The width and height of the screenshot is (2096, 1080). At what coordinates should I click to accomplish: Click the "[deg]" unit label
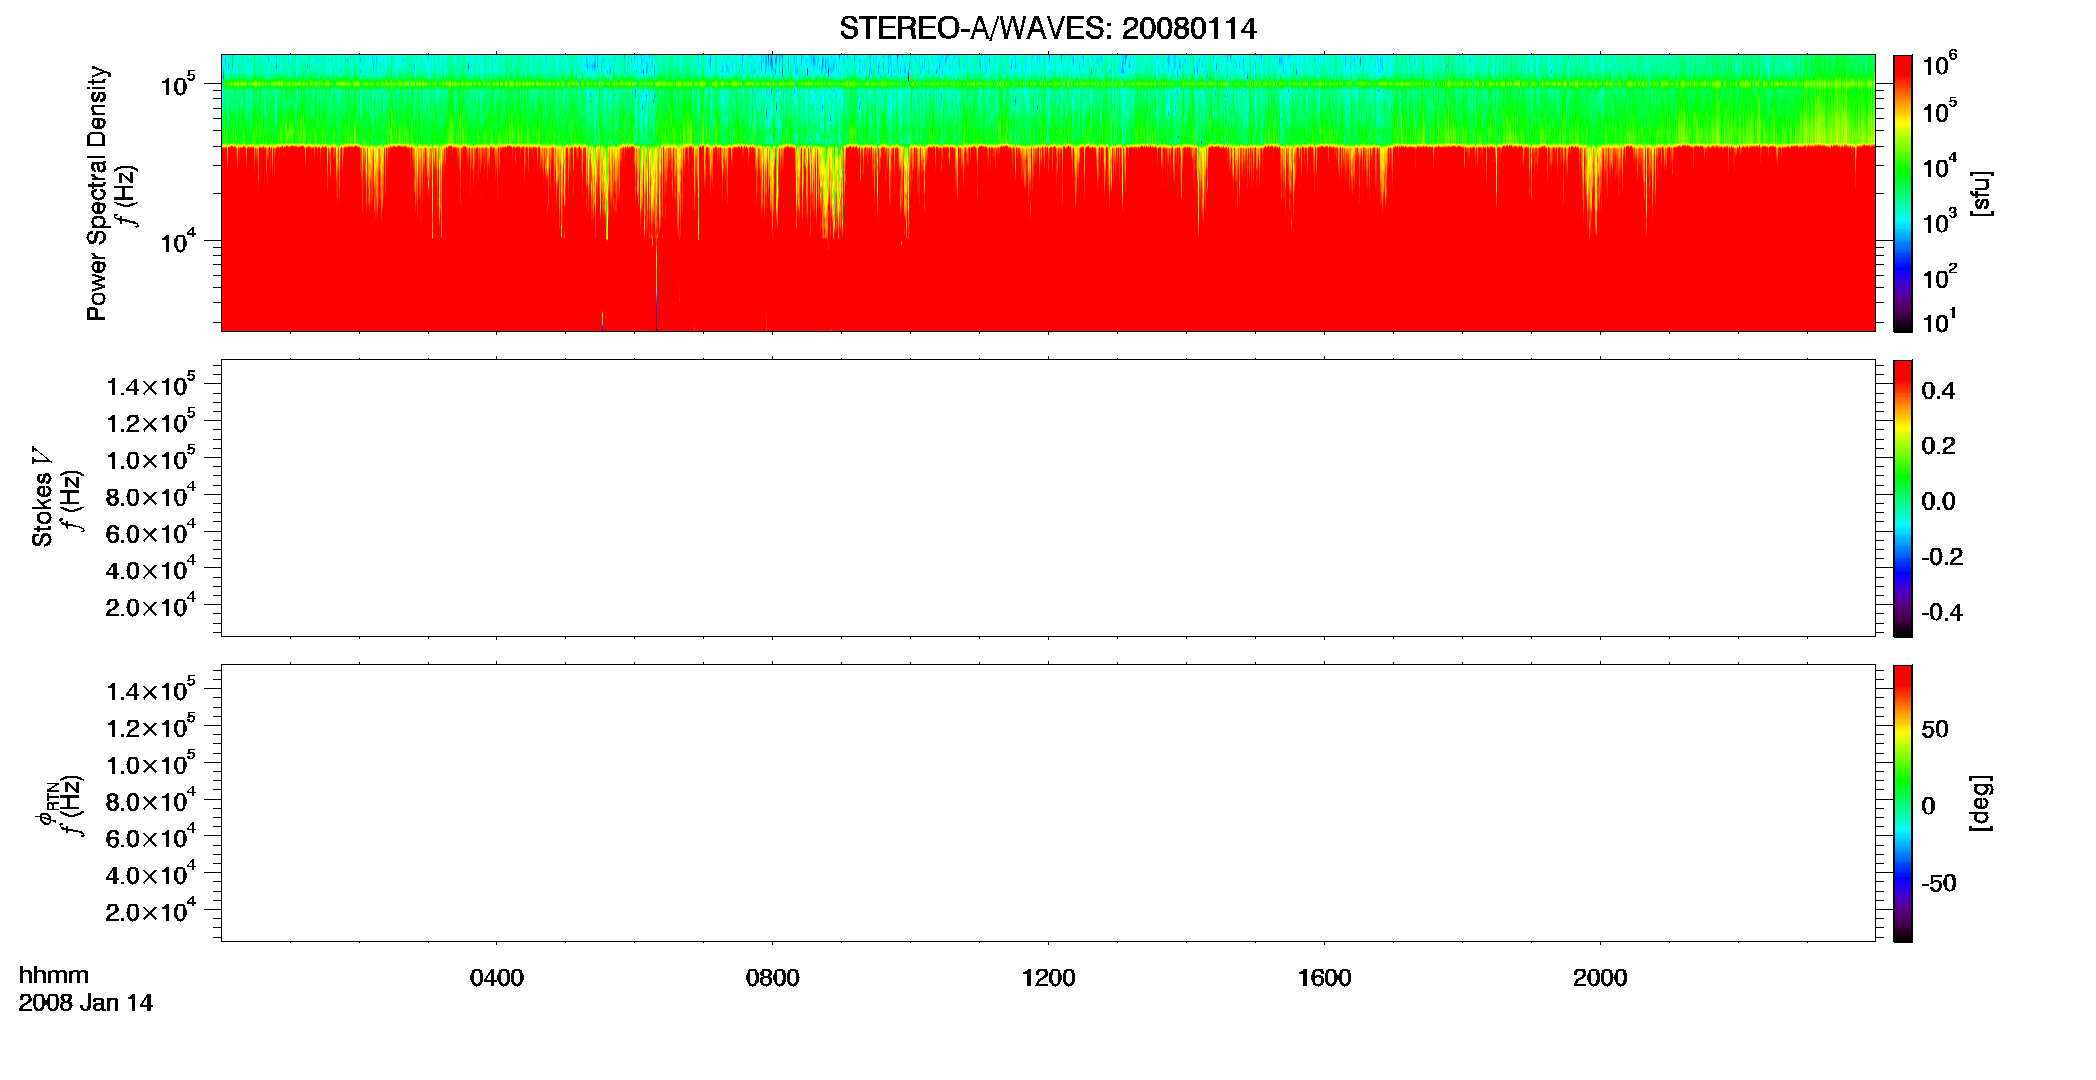pos(1981,803)
